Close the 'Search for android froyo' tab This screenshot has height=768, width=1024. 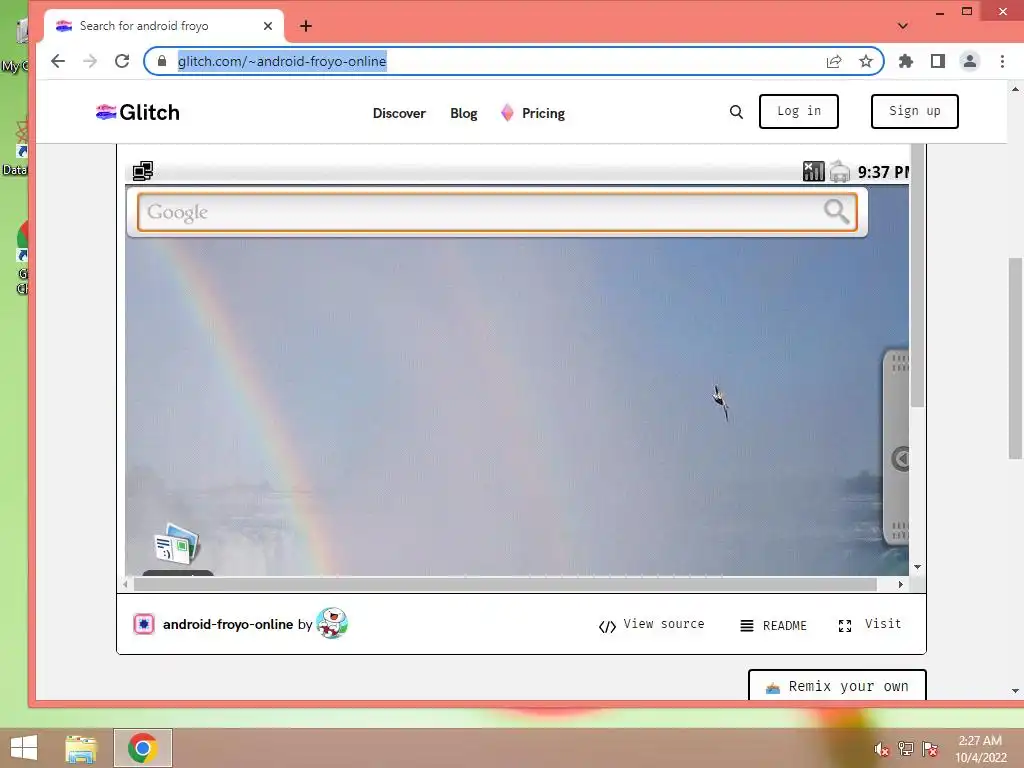(268, 26)
